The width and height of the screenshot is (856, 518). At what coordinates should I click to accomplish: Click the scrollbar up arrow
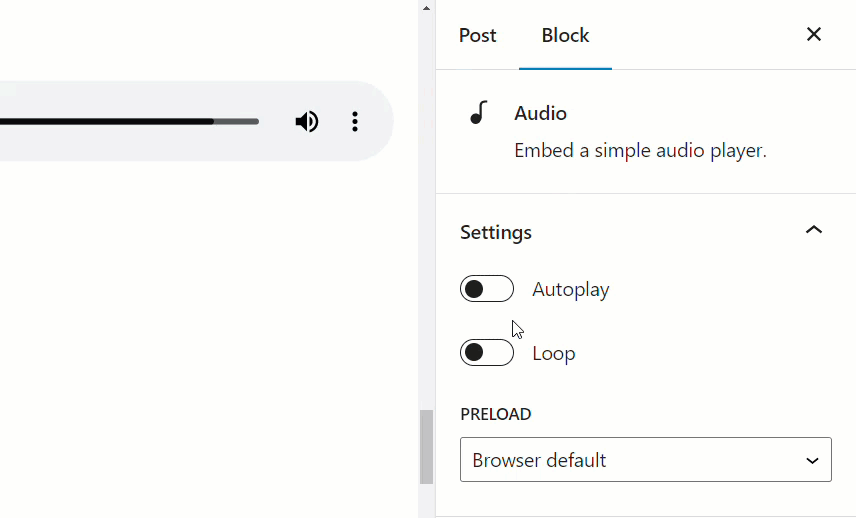426,8
